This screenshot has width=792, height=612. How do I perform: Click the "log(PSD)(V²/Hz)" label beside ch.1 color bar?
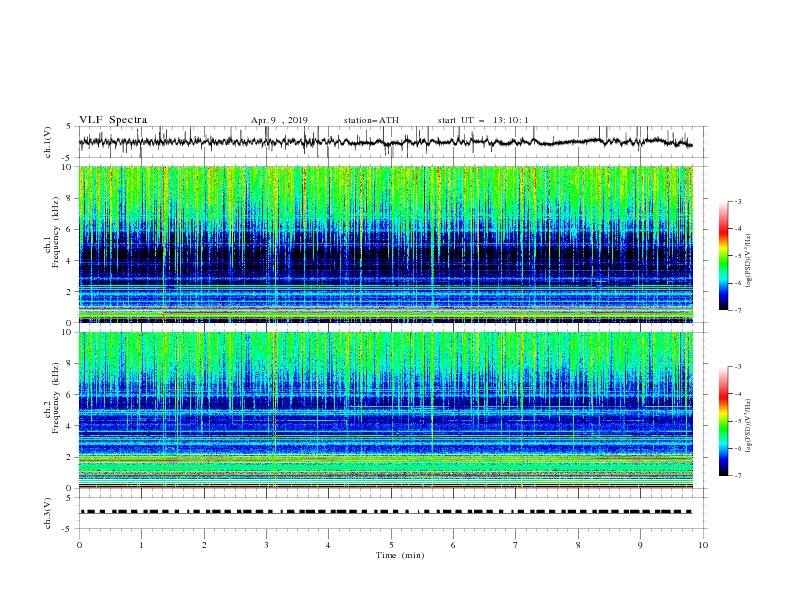(x=749, y=261)
